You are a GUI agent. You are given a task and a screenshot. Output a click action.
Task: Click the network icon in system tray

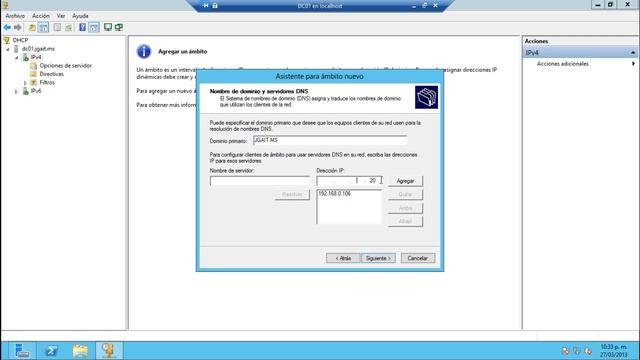tap(576, 351)
